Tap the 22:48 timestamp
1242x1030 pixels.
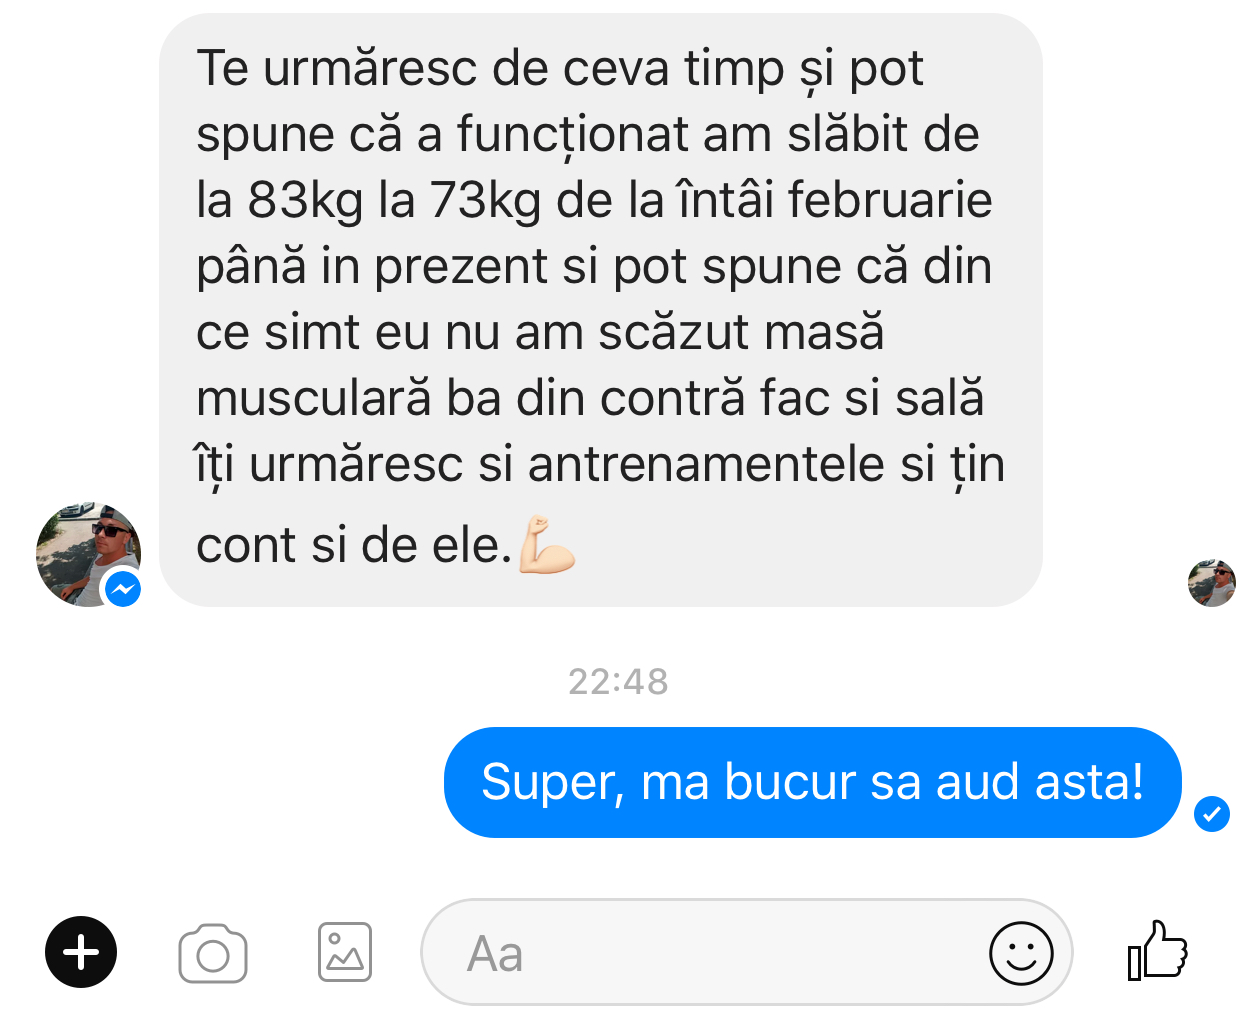pos(618,682)
